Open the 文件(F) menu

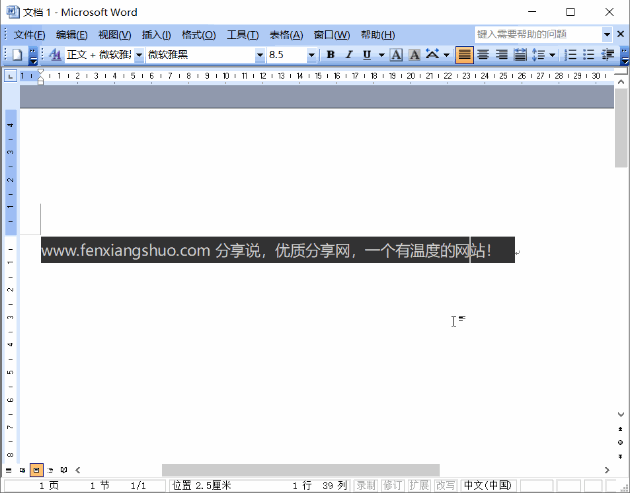(29, 35)
